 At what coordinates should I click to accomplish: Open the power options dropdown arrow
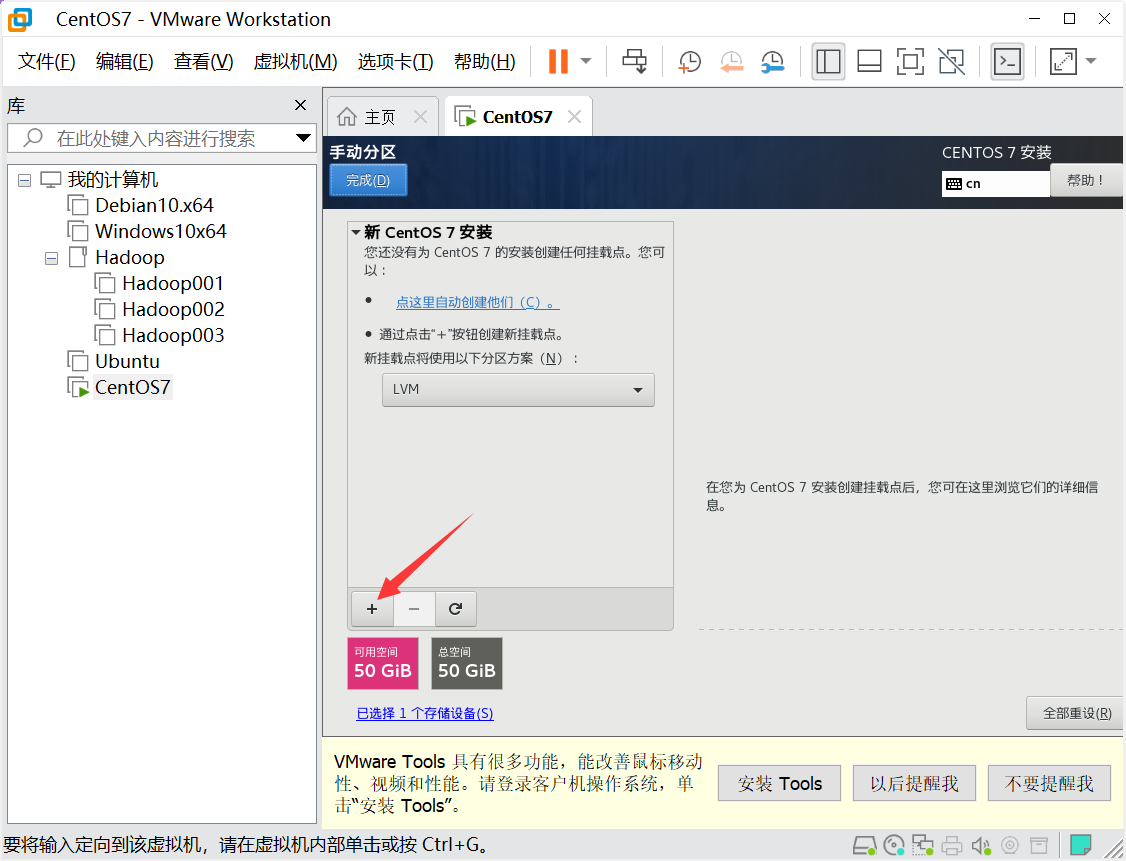click(586, 61)
